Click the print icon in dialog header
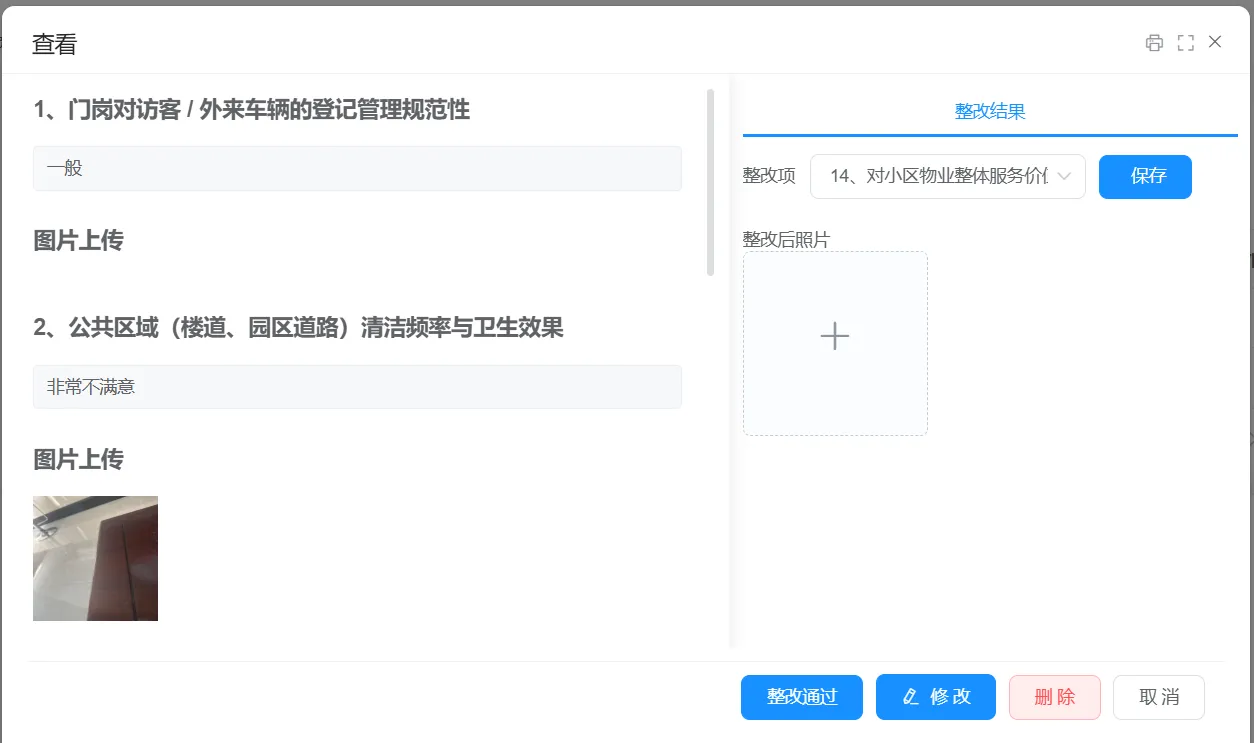Screen dimensions: 1254x743 (1154, 42)
